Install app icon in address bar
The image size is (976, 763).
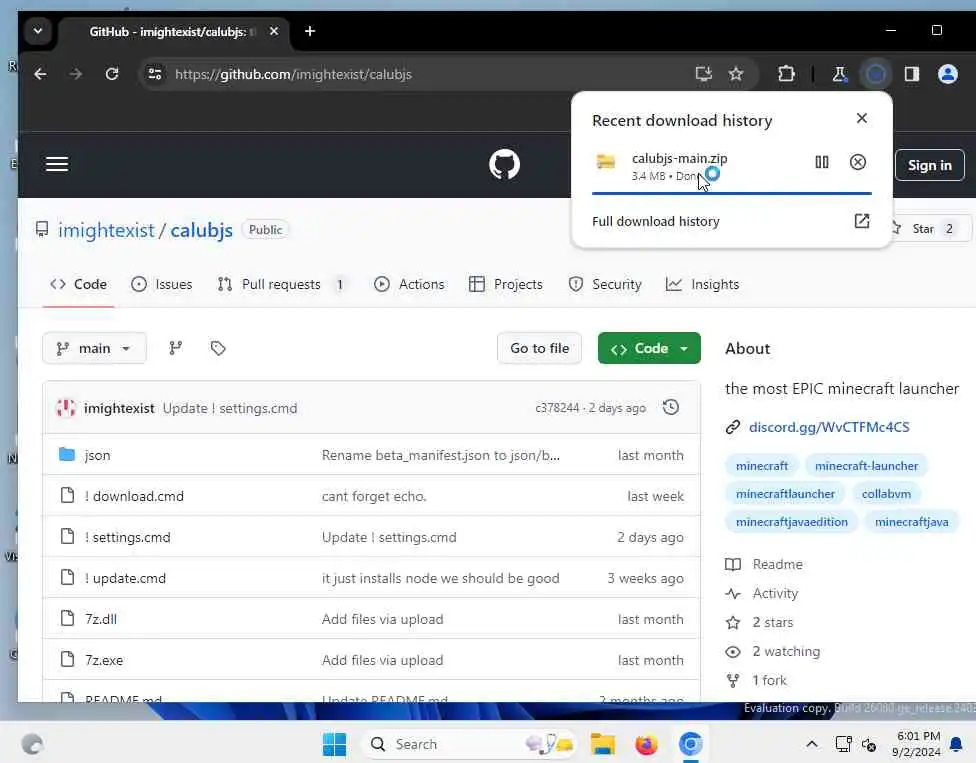click(703, 74)
